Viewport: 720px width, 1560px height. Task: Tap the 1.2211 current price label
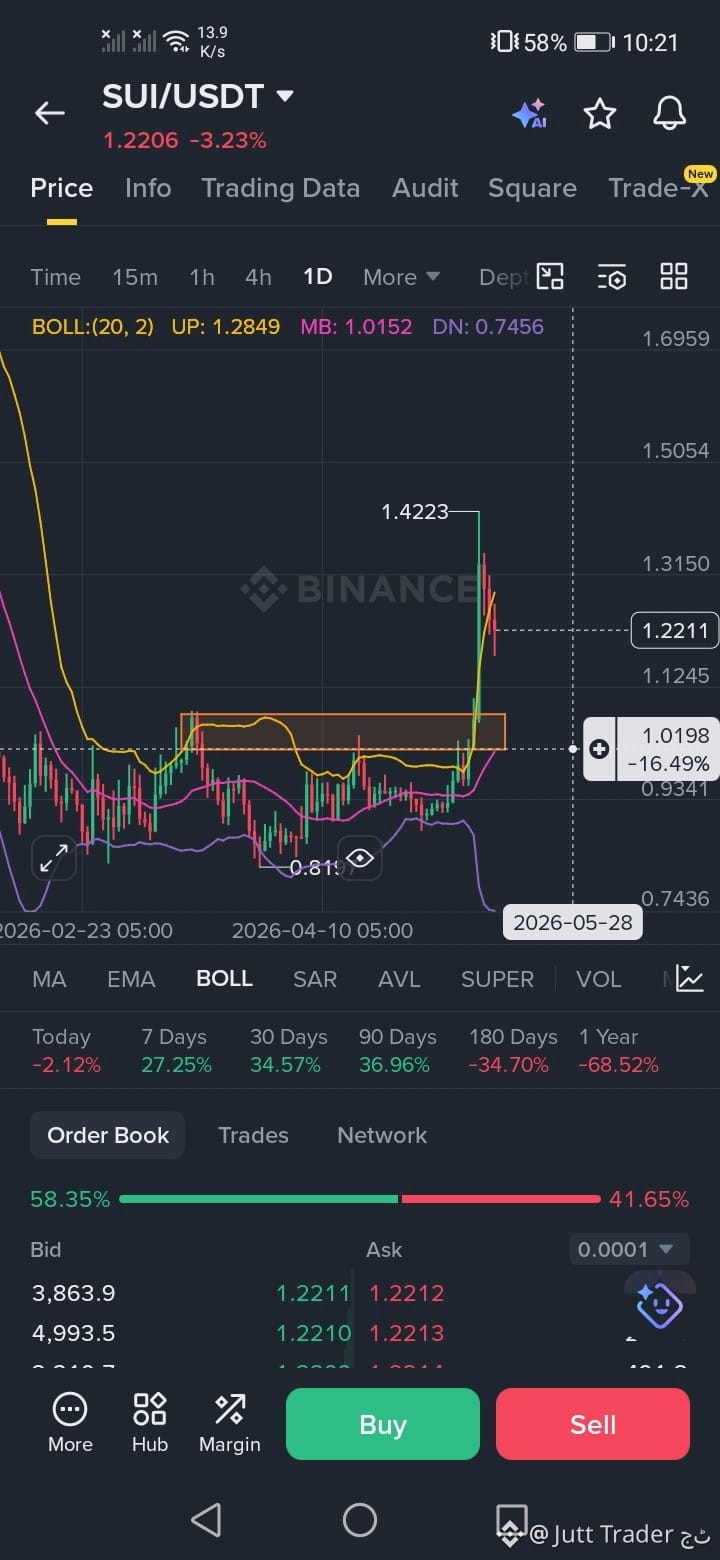pos(675,630)
